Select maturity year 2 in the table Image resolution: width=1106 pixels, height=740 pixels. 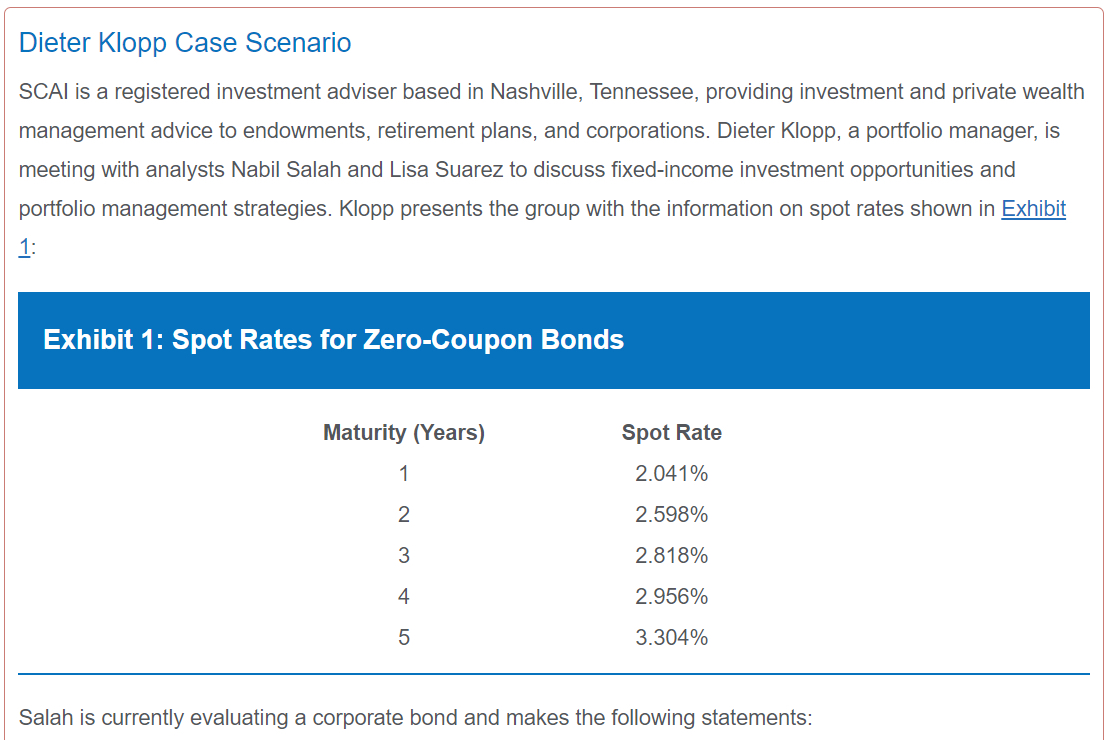tap(404, 515)
